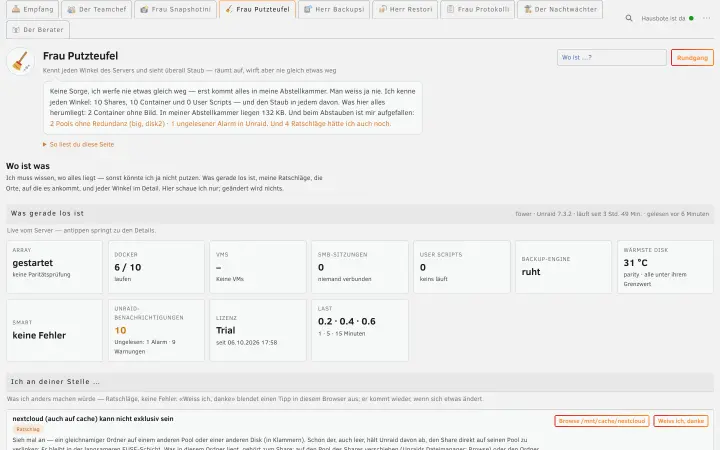Viewport: 720px width, 450px height.
Task: Click the Ratschlag tag on nextcloud tip
Action: coord(28,429)
